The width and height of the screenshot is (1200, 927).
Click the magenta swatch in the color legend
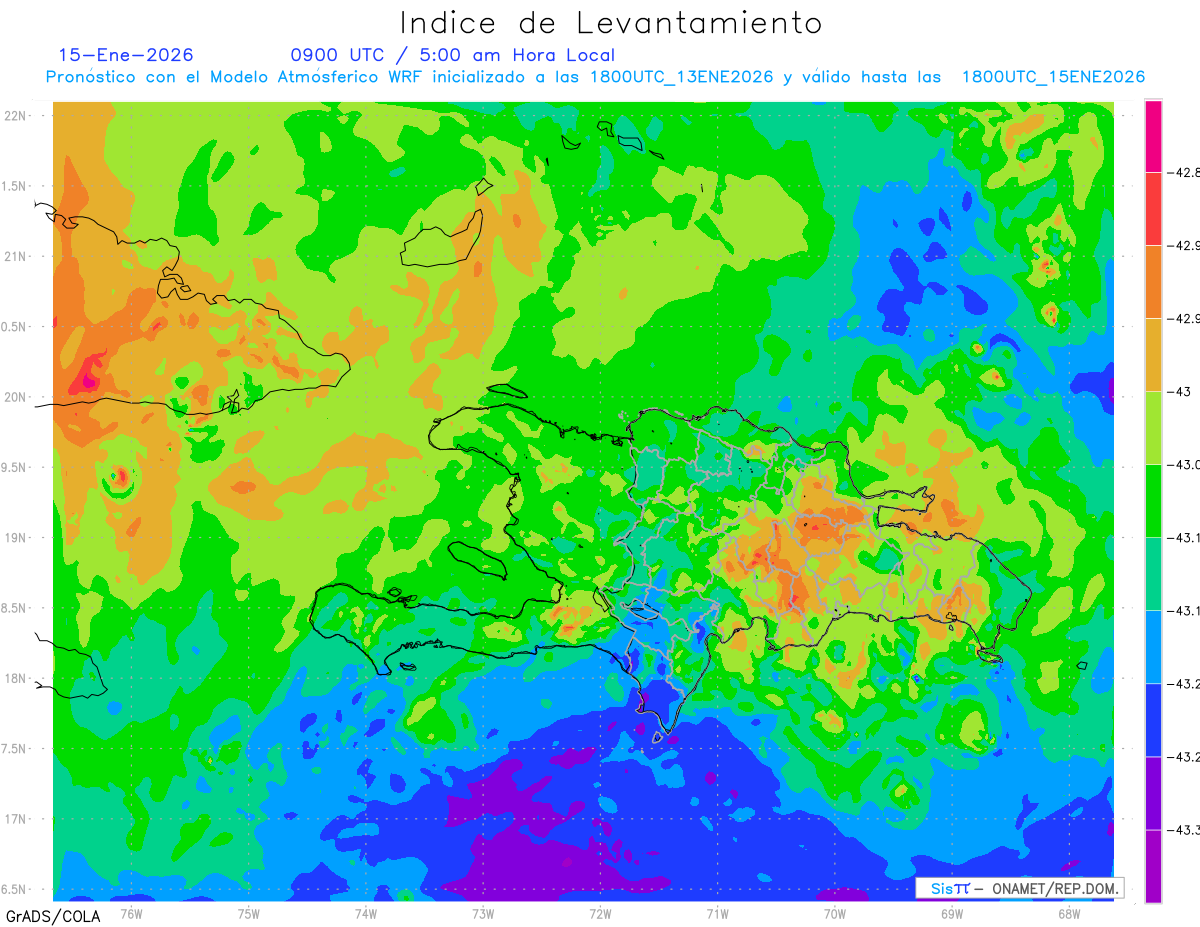(x=1153, y=136)
